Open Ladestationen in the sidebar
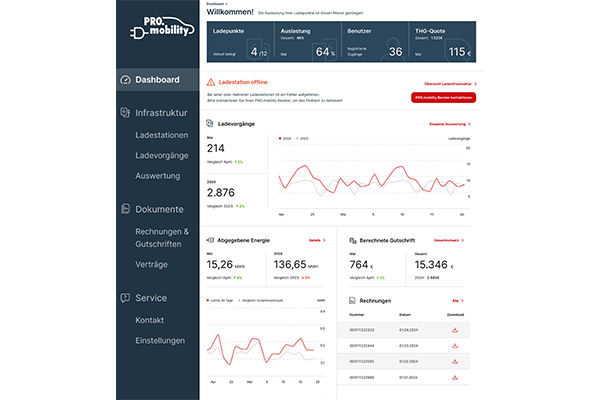Viewport: 600px width, 400px height. pyautogui.click(x=163, y=135)
